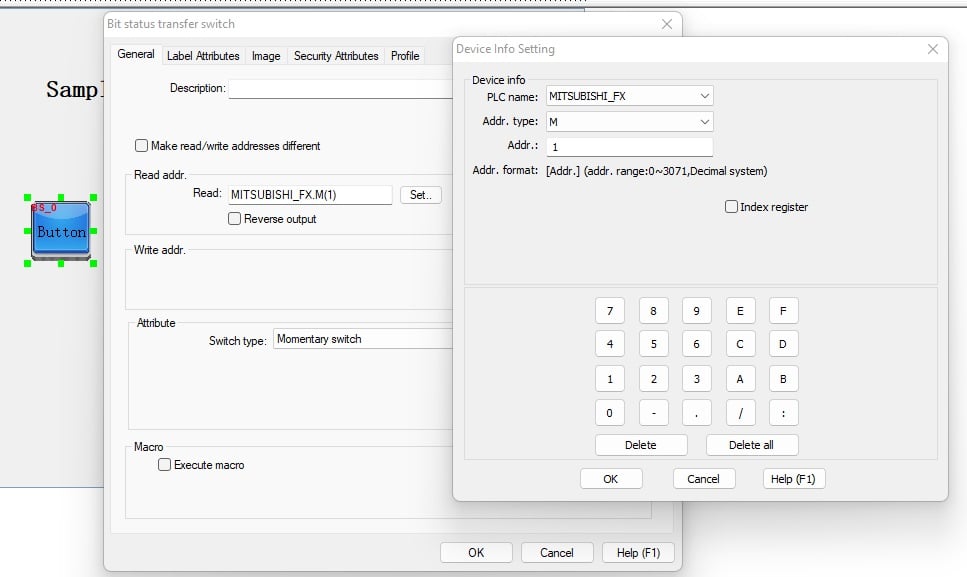This screenshot has height=577, width=967.
Task: Enable the Index register checkbox
Action: (731, 206)
